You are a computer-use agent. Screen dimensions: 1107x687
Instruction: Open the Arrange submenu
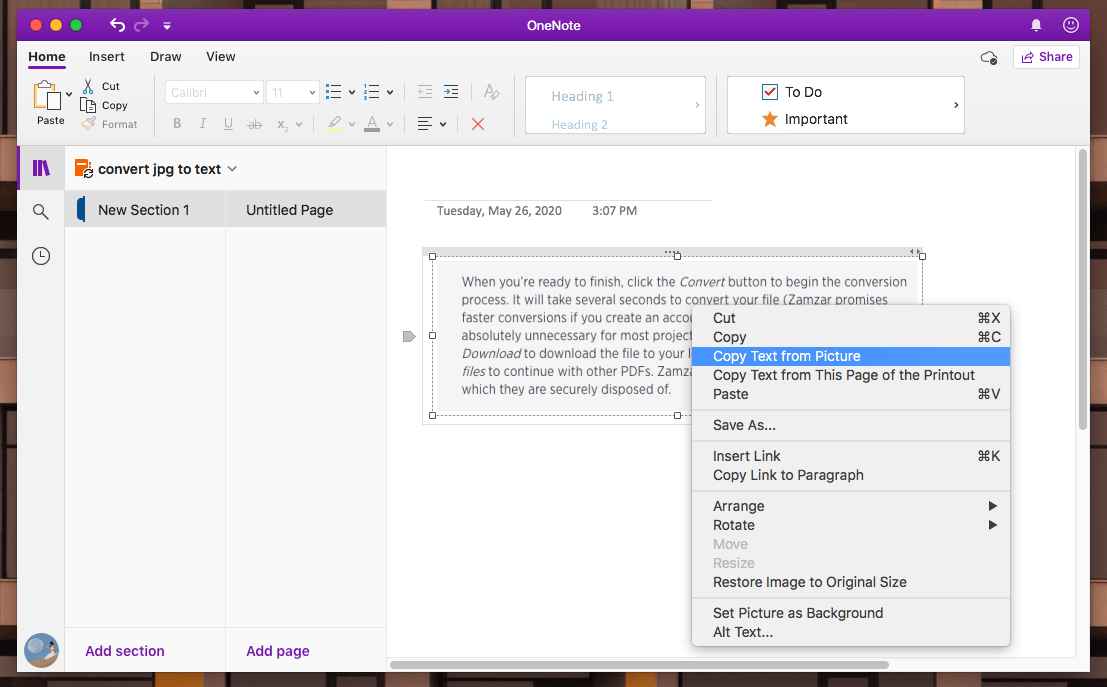[x=851, y=506]
